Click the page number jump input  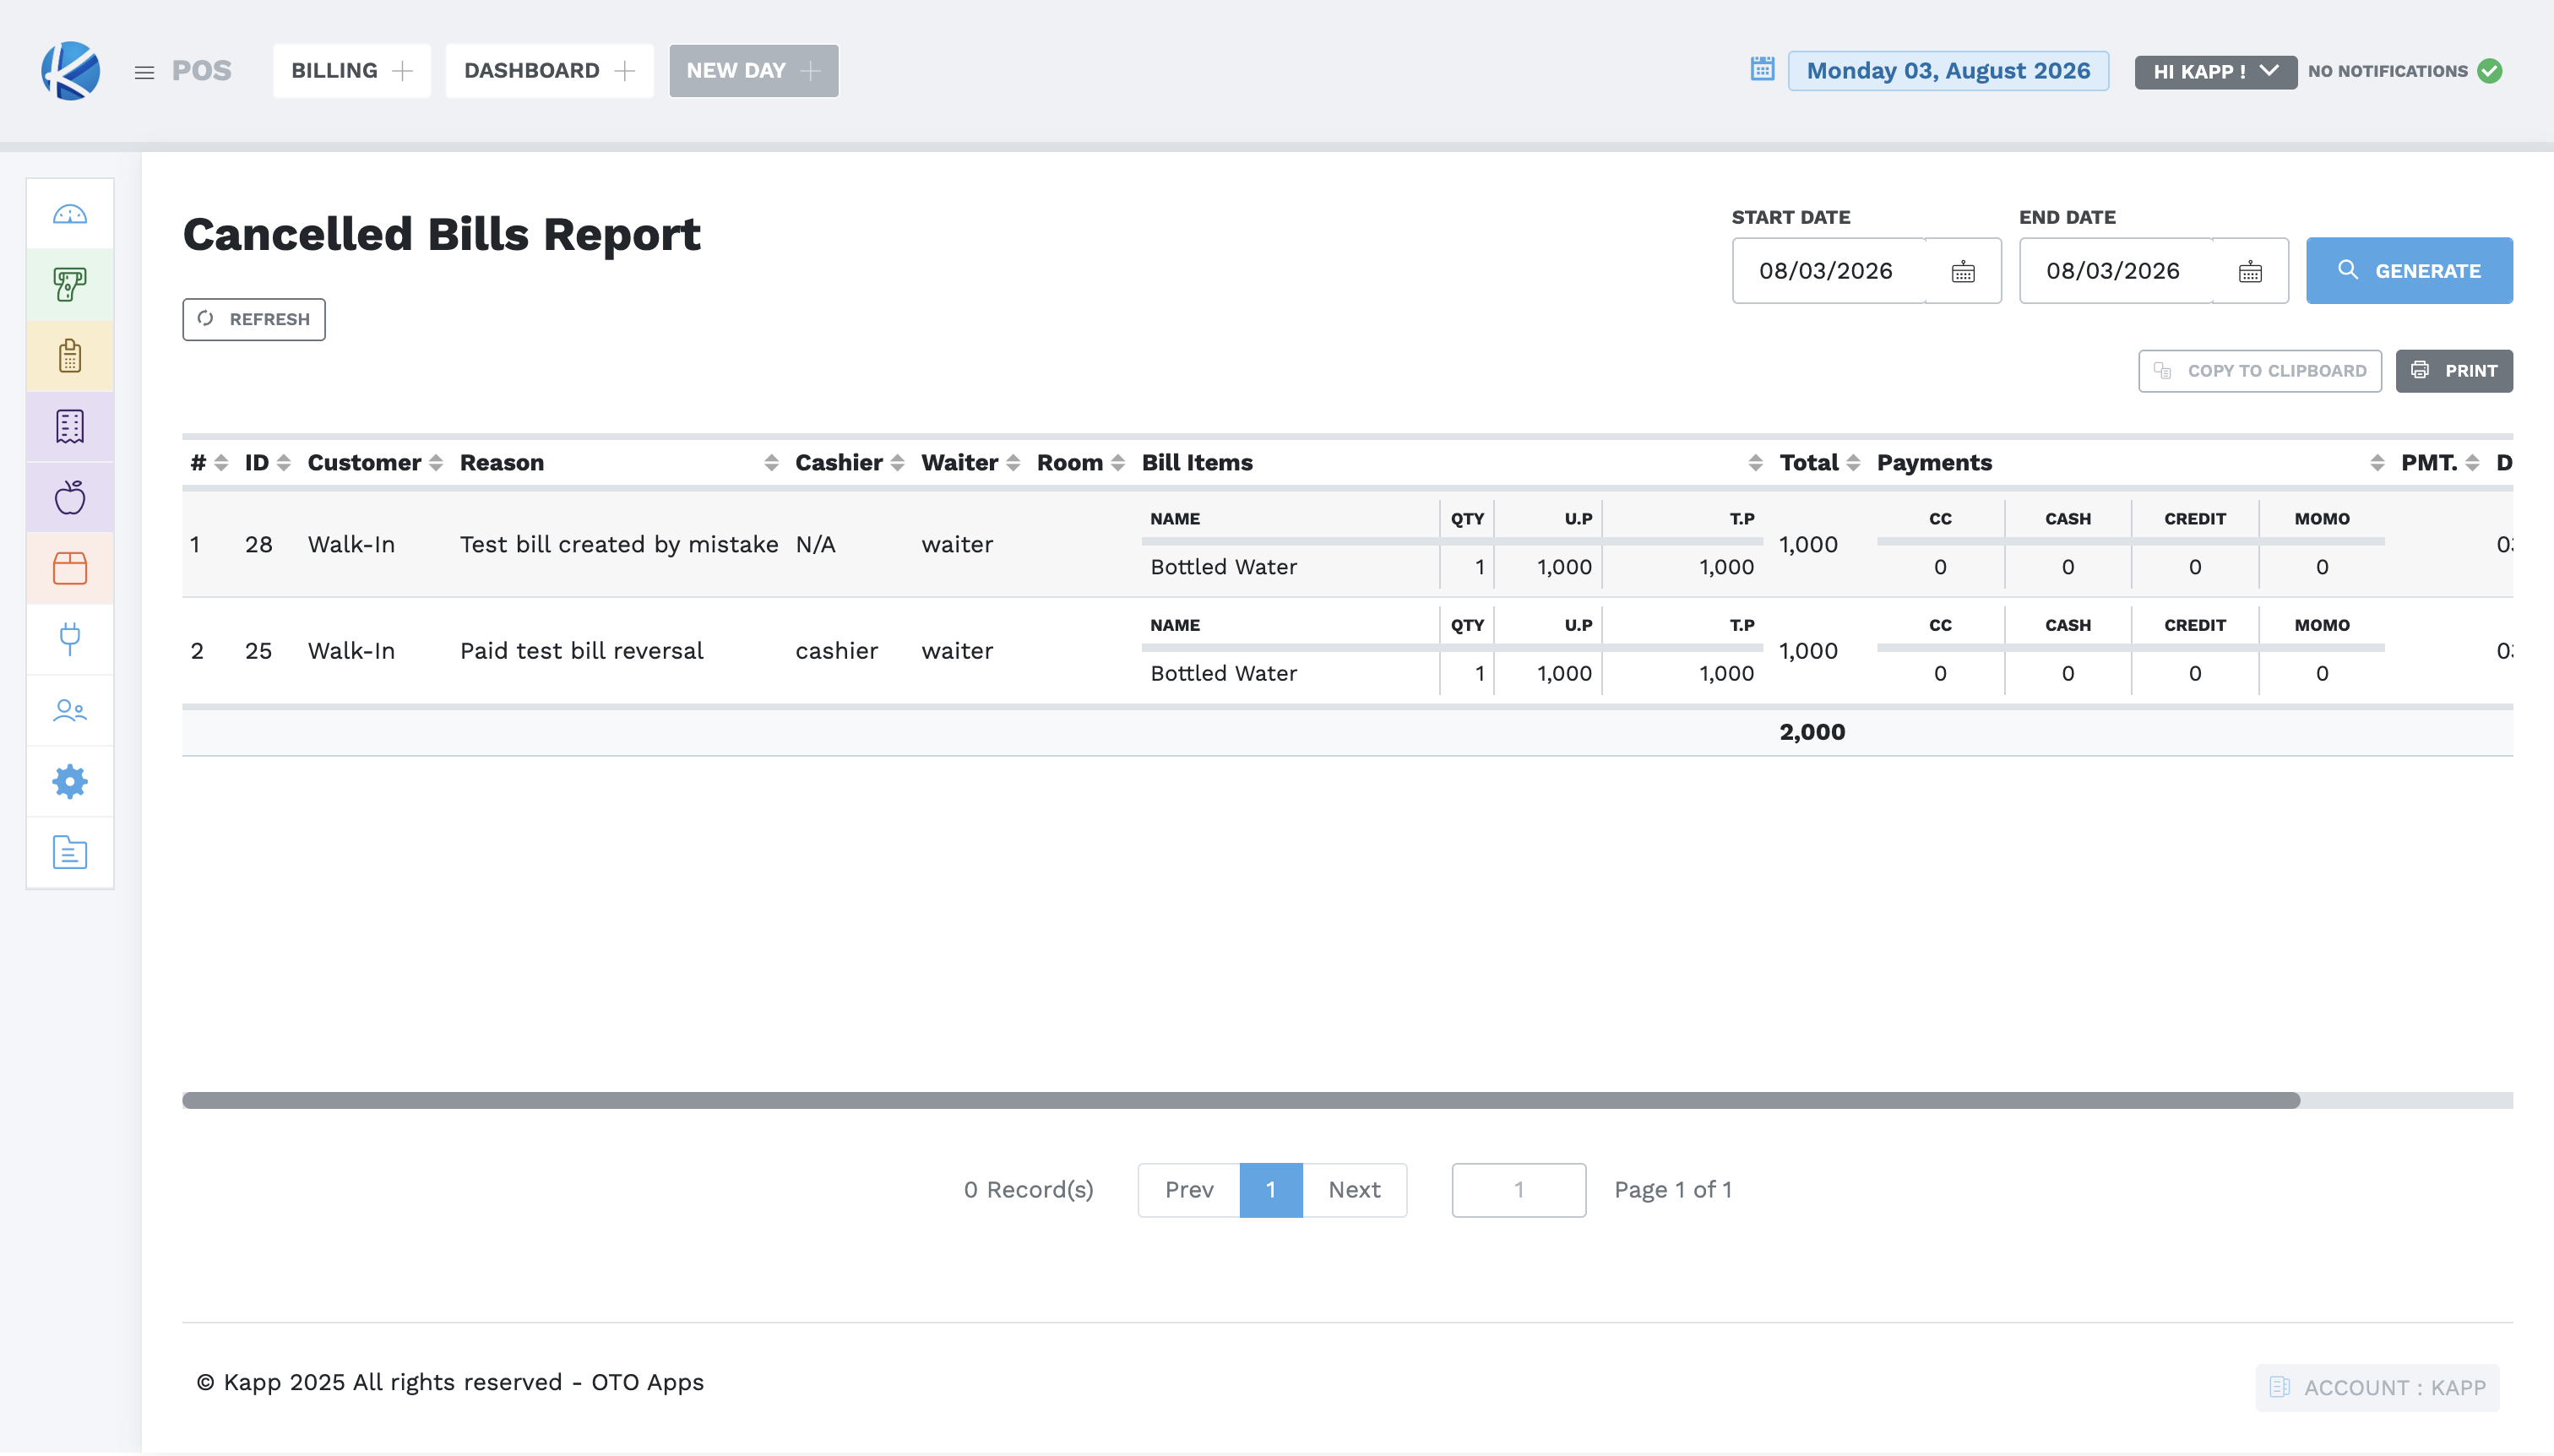point(1518,1190)
